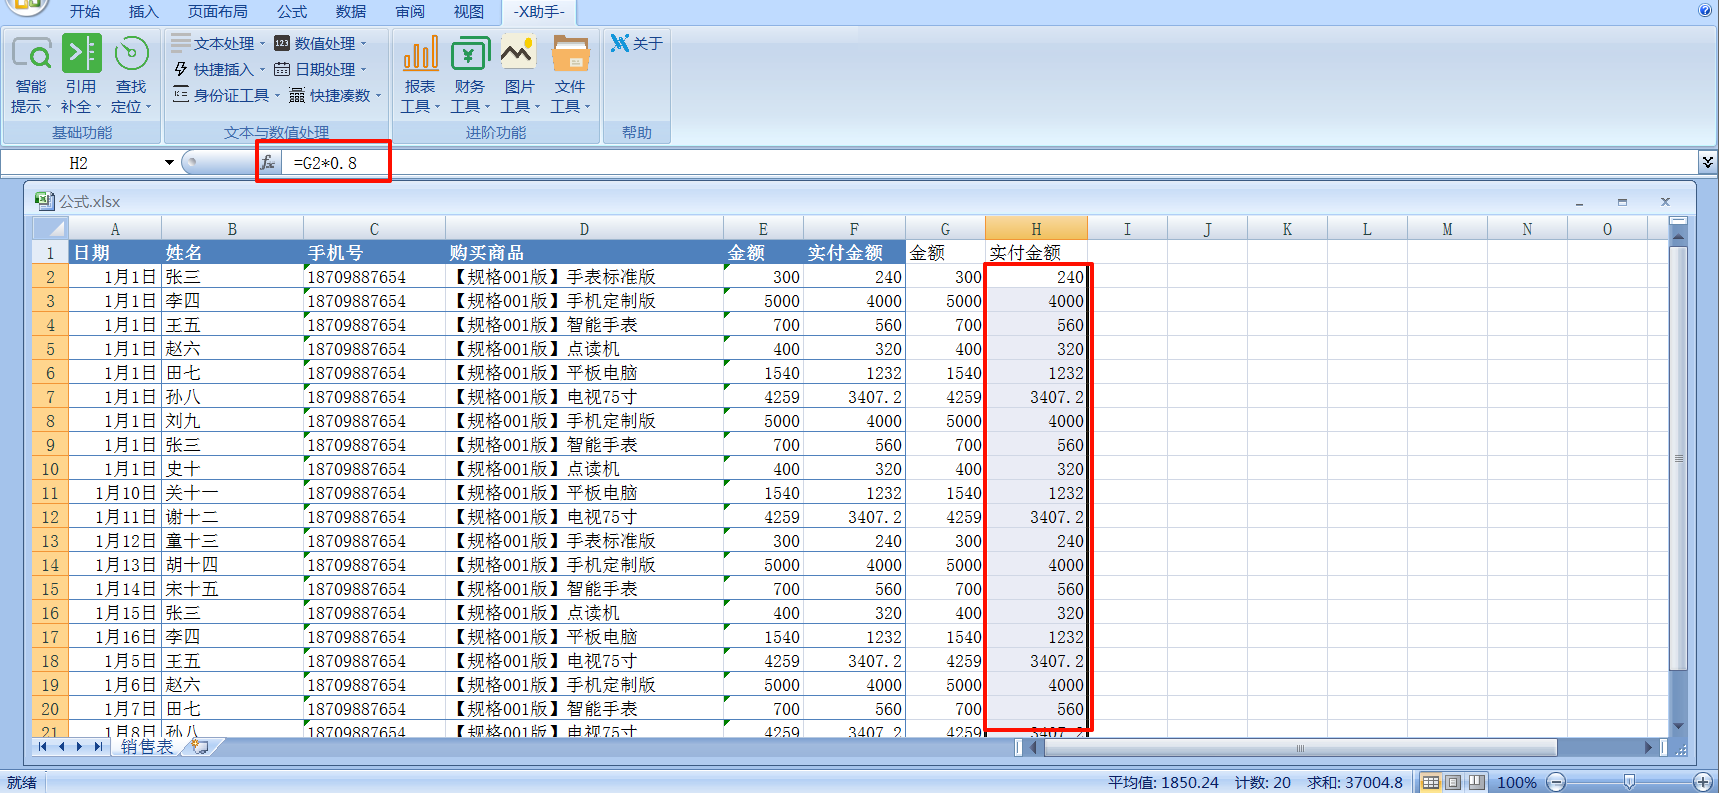Expand the formula bar with chevron

pos(1708,161)
